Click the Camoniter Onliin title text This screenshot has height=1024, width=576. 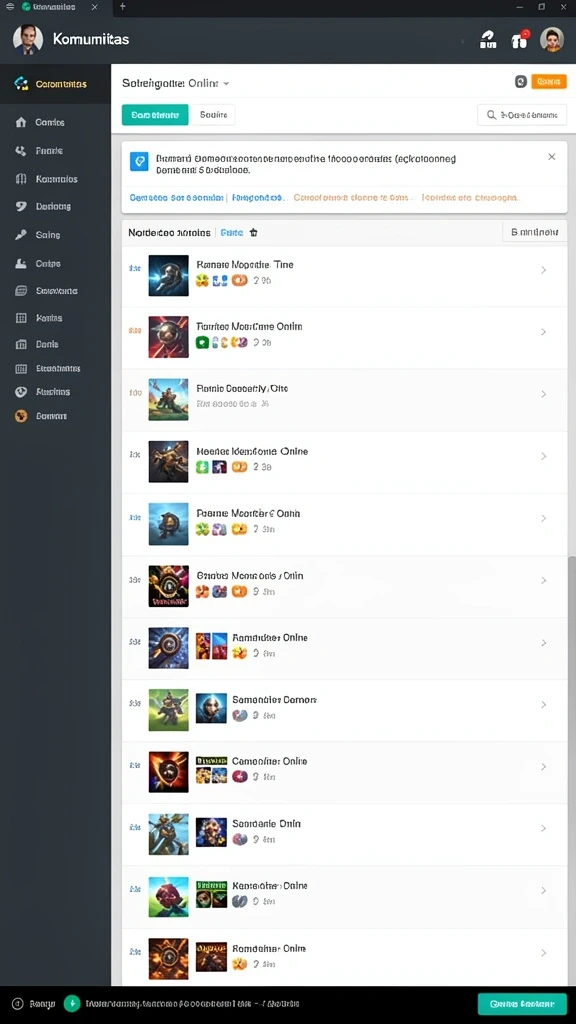[x=270, y=761]
